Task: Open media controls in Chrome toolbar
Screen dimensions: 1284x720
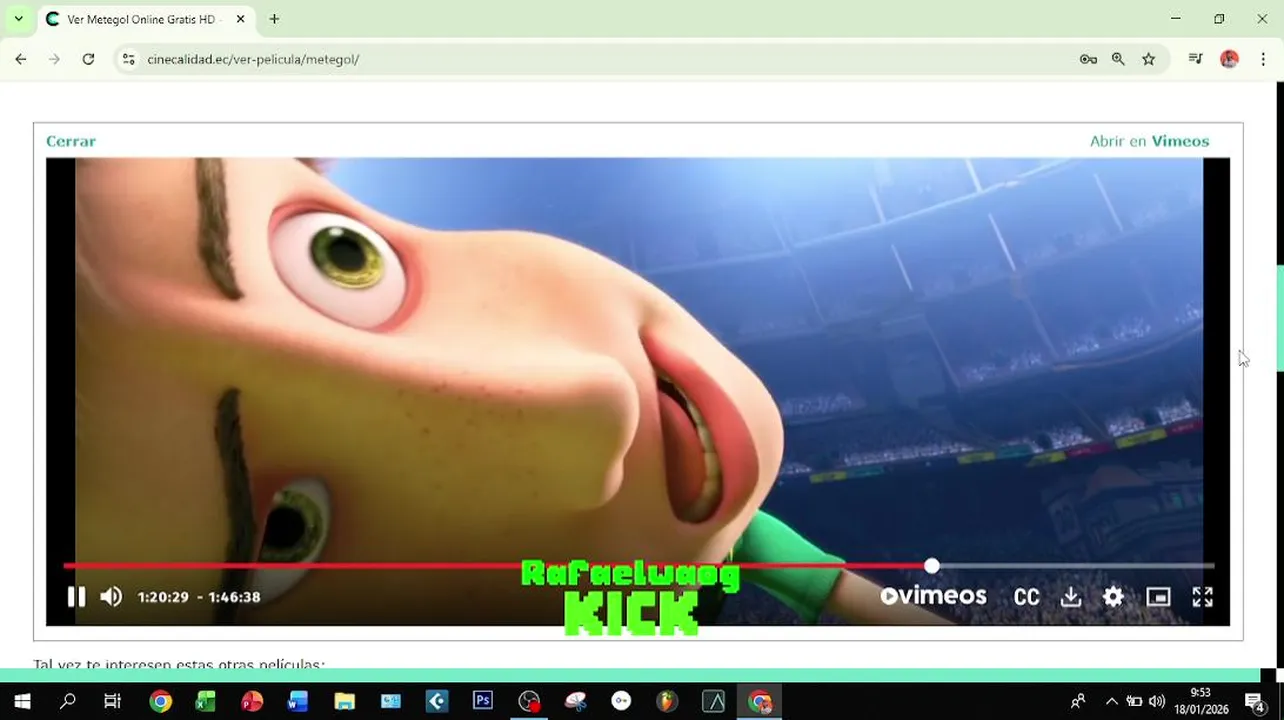Action: coord(1195,59)
